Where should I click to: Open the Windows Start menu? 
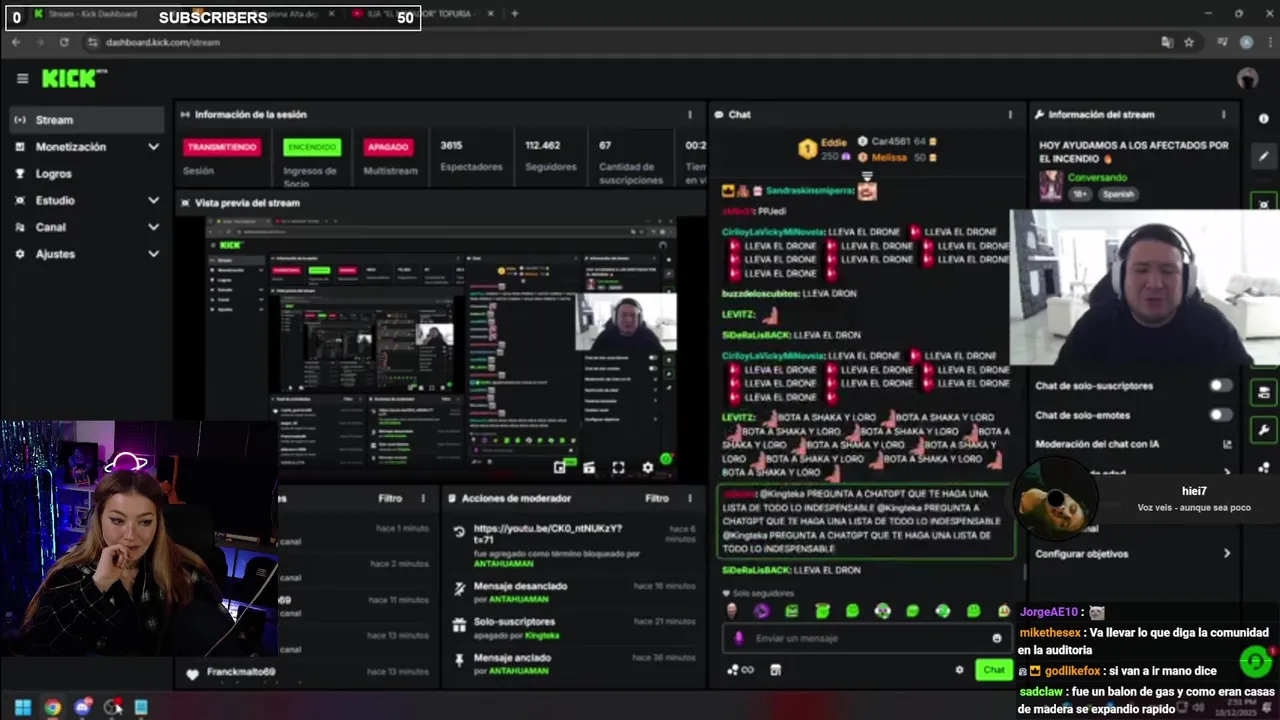(22, 707)
